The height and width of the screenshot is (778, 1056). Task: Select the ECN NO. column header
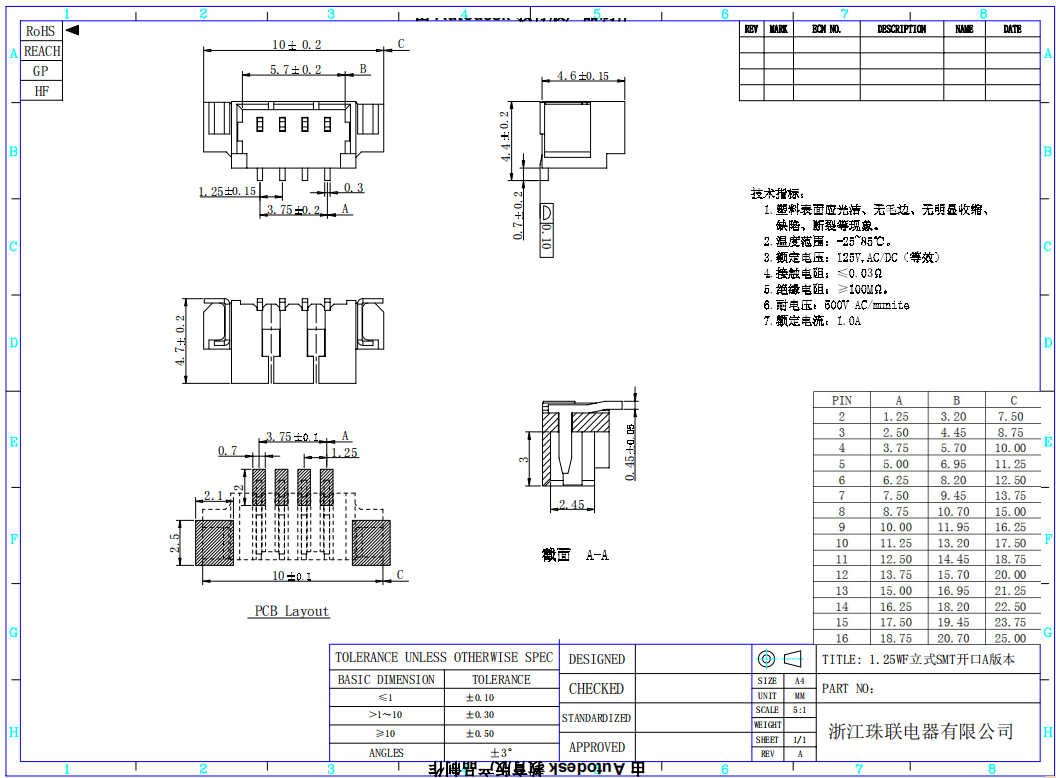(x=826, y=30)
